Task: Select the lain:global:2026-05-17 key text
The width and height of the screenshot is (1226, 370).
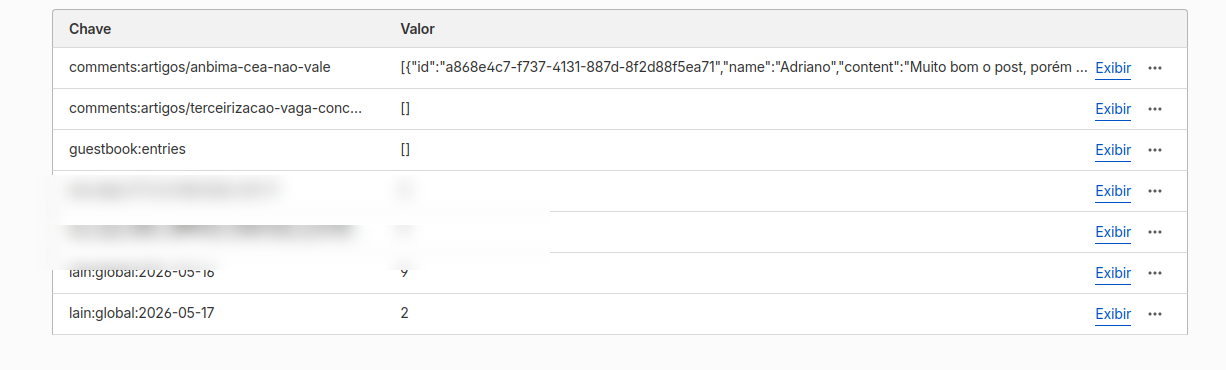Action: 142,313
